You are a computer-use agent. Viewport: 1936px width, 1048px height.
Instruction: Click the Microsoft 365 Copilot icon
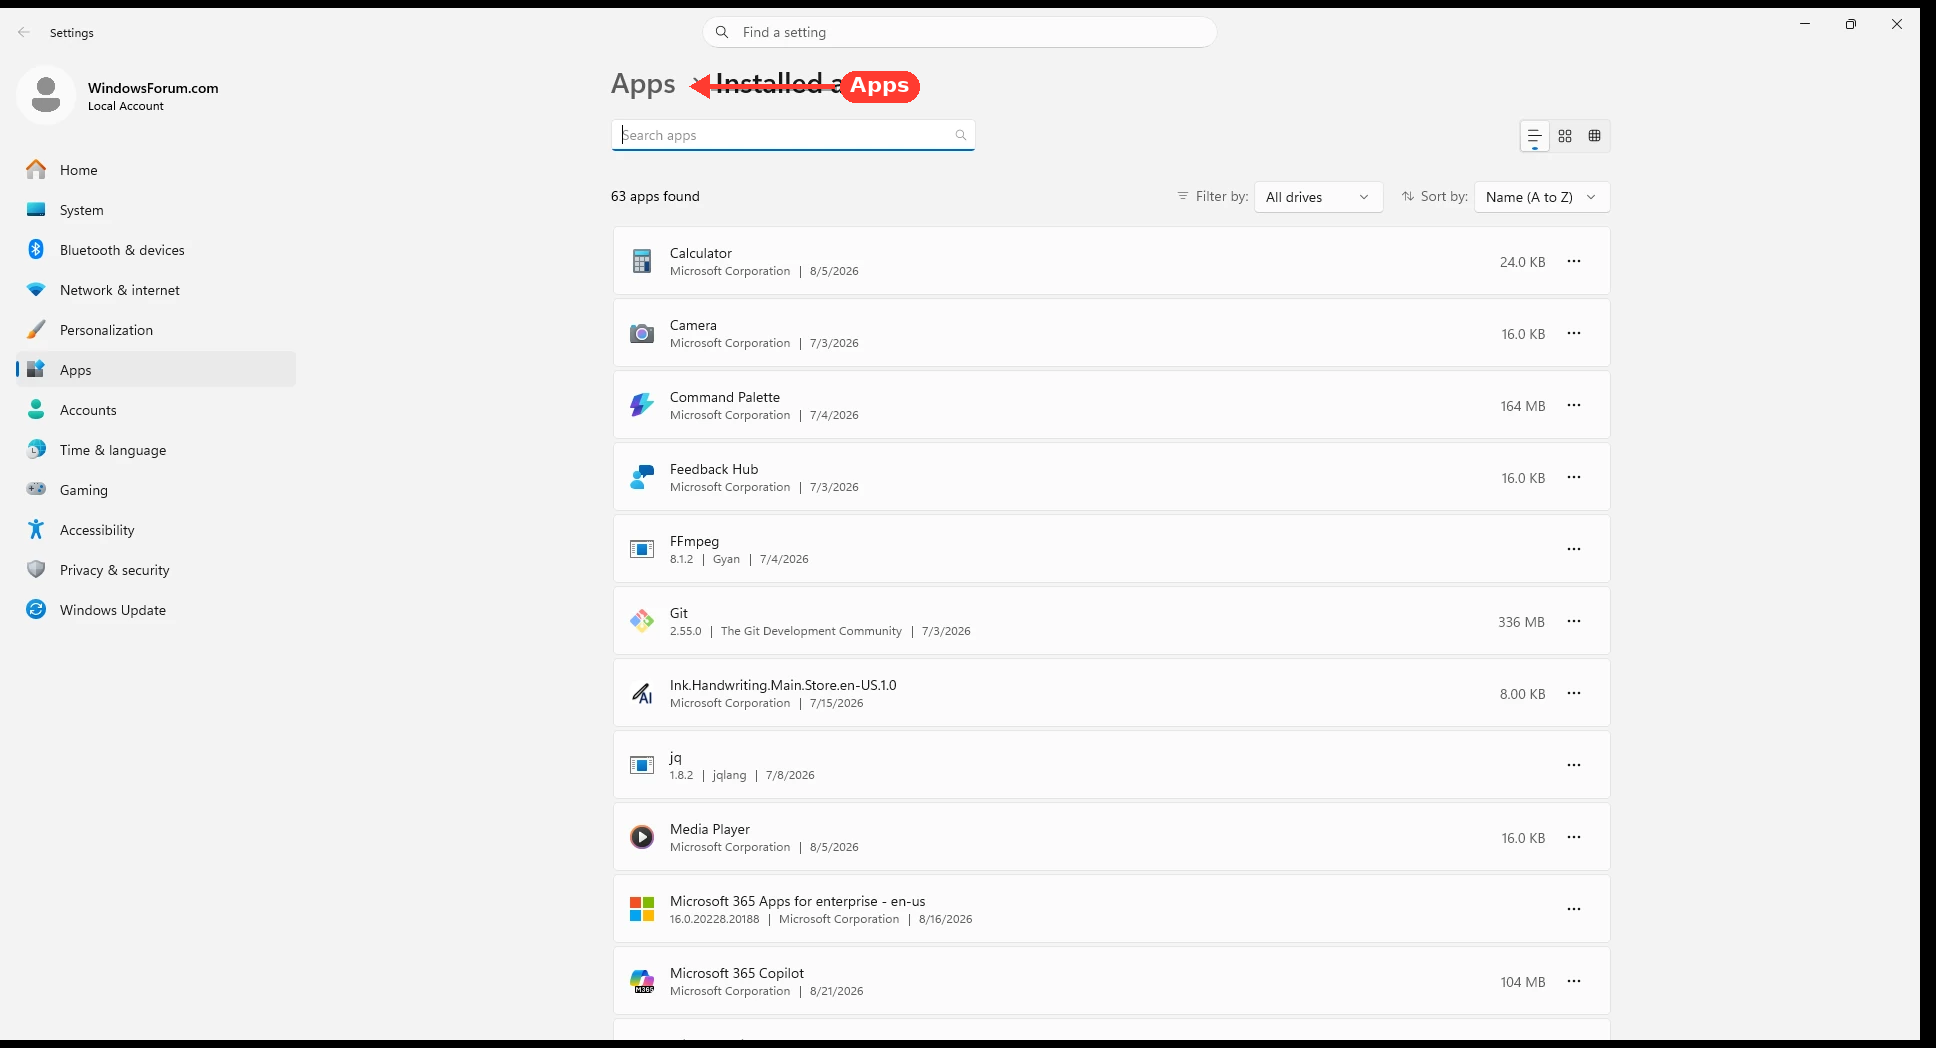click(x=642, y=981)
